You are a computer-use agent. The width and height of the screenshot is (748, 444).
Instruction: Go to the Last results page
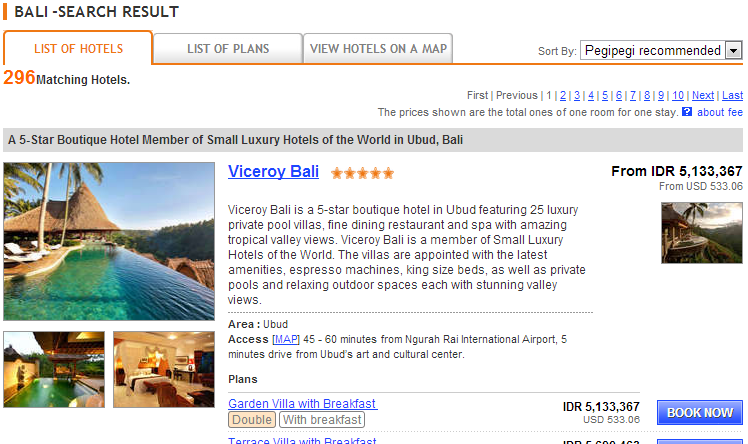732,95
